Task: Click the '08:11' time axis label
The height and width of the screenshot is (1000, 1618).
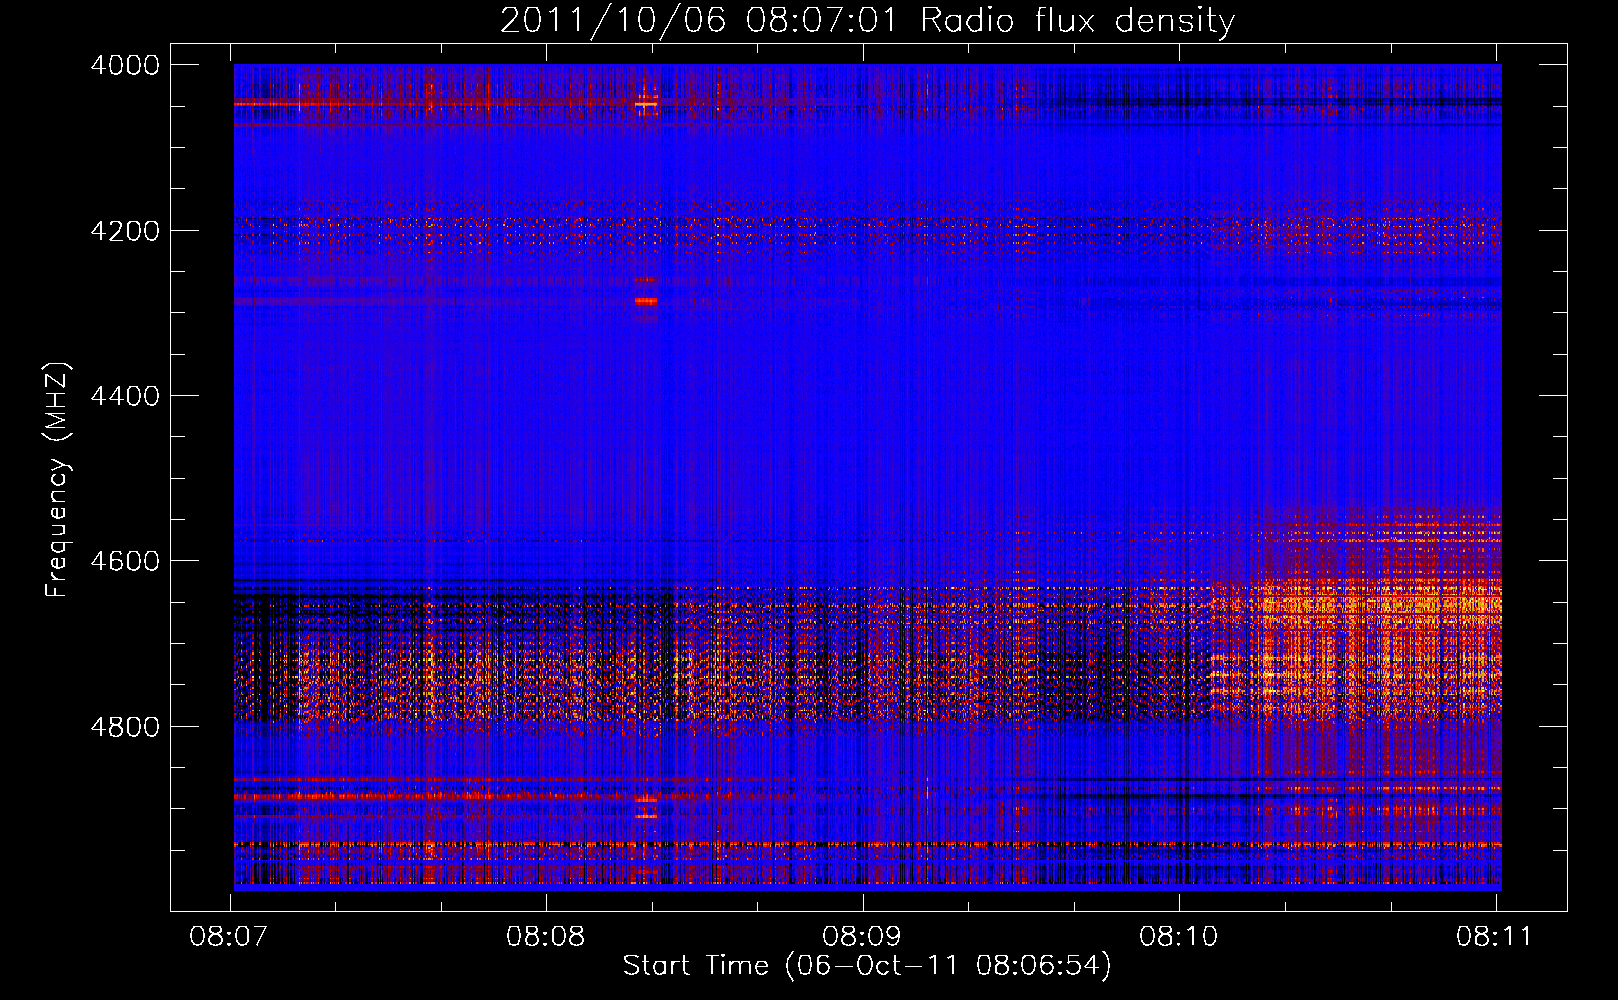Action: (1495, 937)
